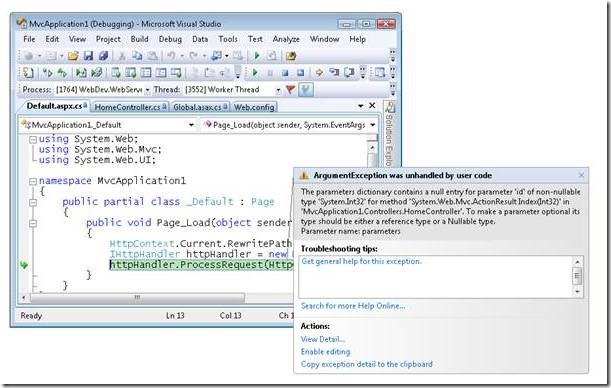This screenshot has width=611, height=388.
Task: Collapse the using directives block
Action: coord(33,140)
